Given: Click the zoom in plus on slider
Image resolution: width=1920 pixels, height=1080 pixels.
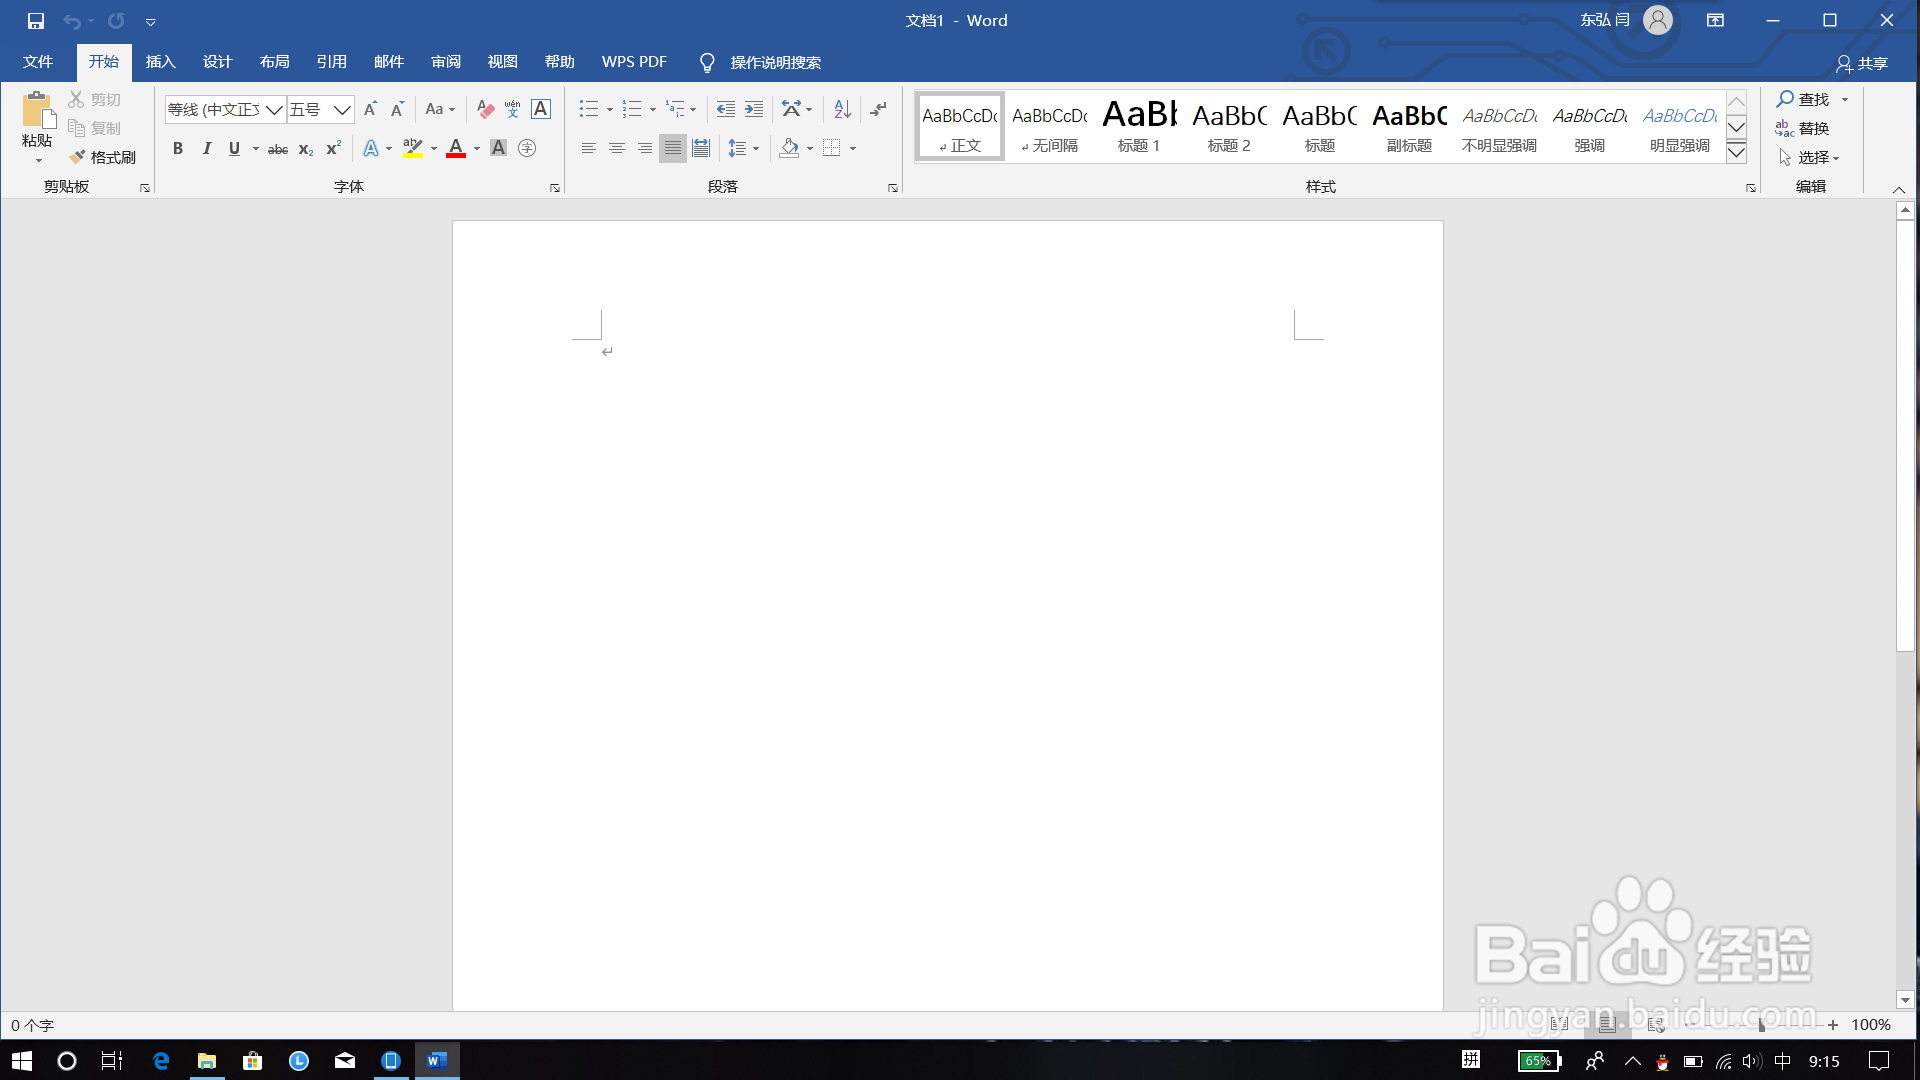Looking at the screenshot, I should [1832, 1025].
